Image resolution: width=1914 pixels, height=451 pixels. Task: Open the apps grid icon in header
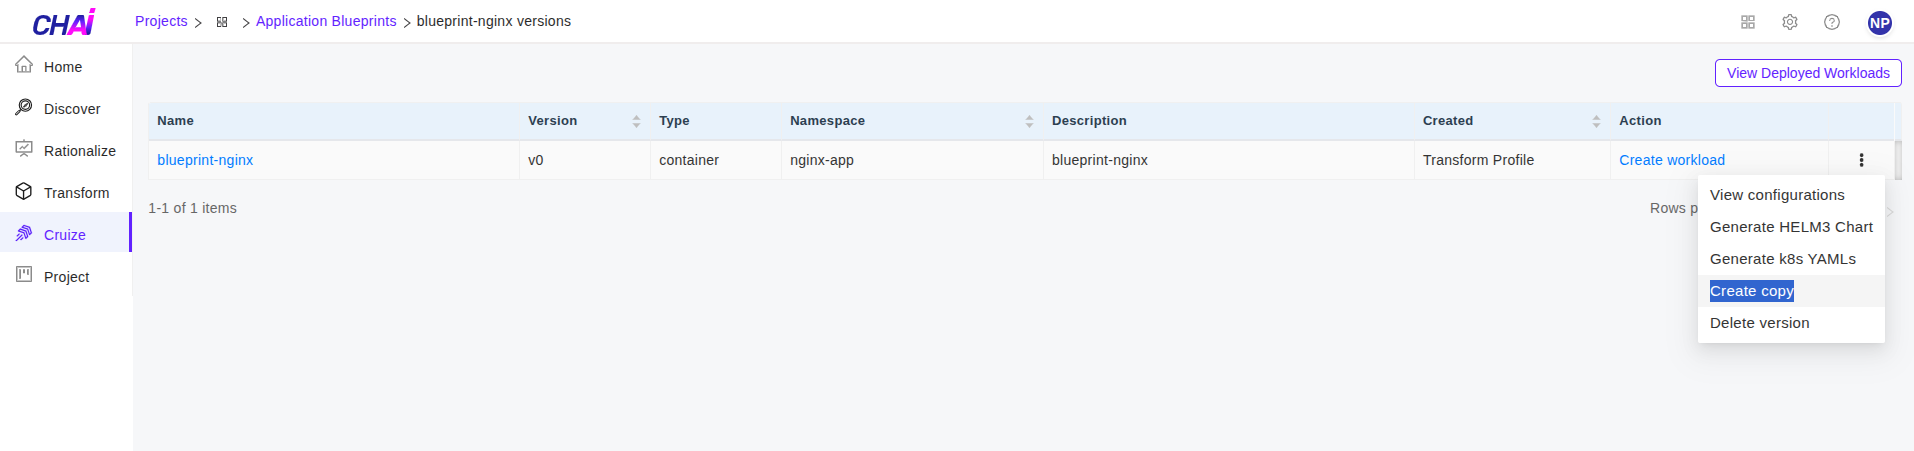pyautogui.click(x=1748, y=22)
